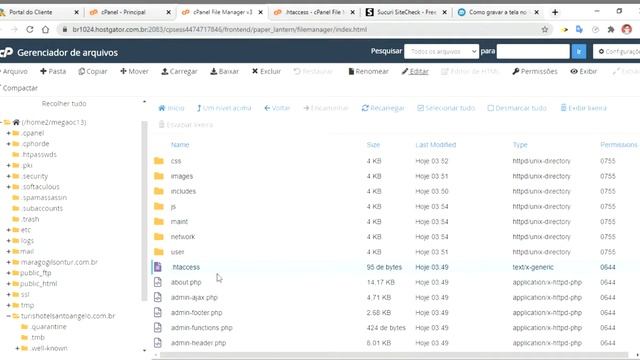Screen dimensions: 640x360
Task: Select the .trash folder in tree
Action: tap(30, 219)
